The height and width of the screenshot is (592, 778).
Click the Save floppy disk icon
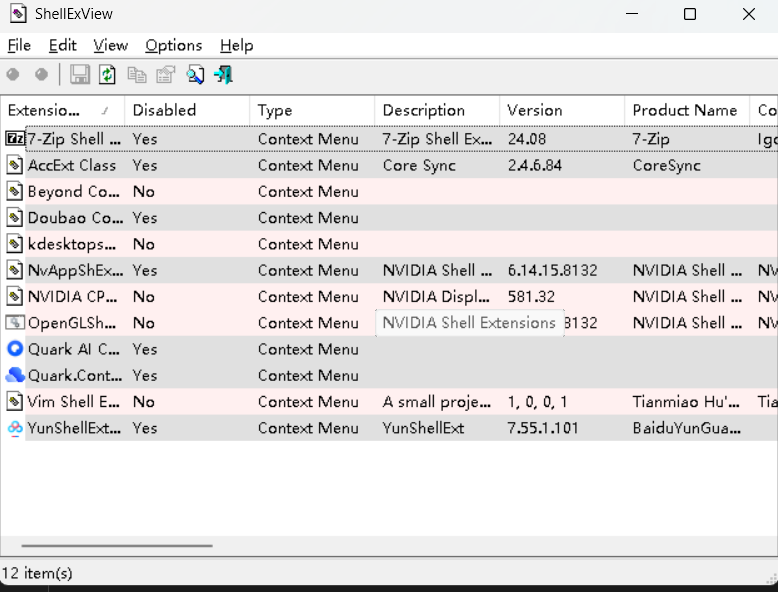79,75
